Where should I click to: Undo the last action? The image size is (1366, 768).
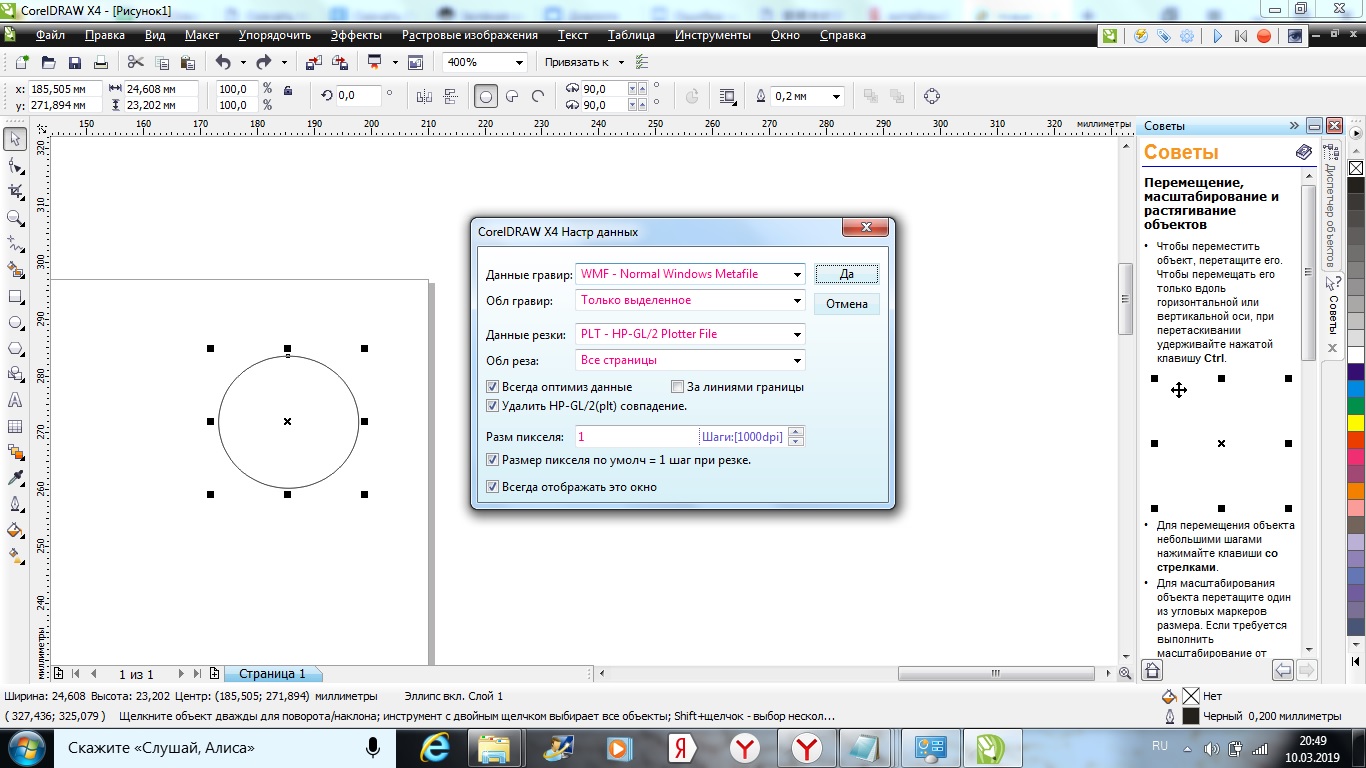pos(223,62)
